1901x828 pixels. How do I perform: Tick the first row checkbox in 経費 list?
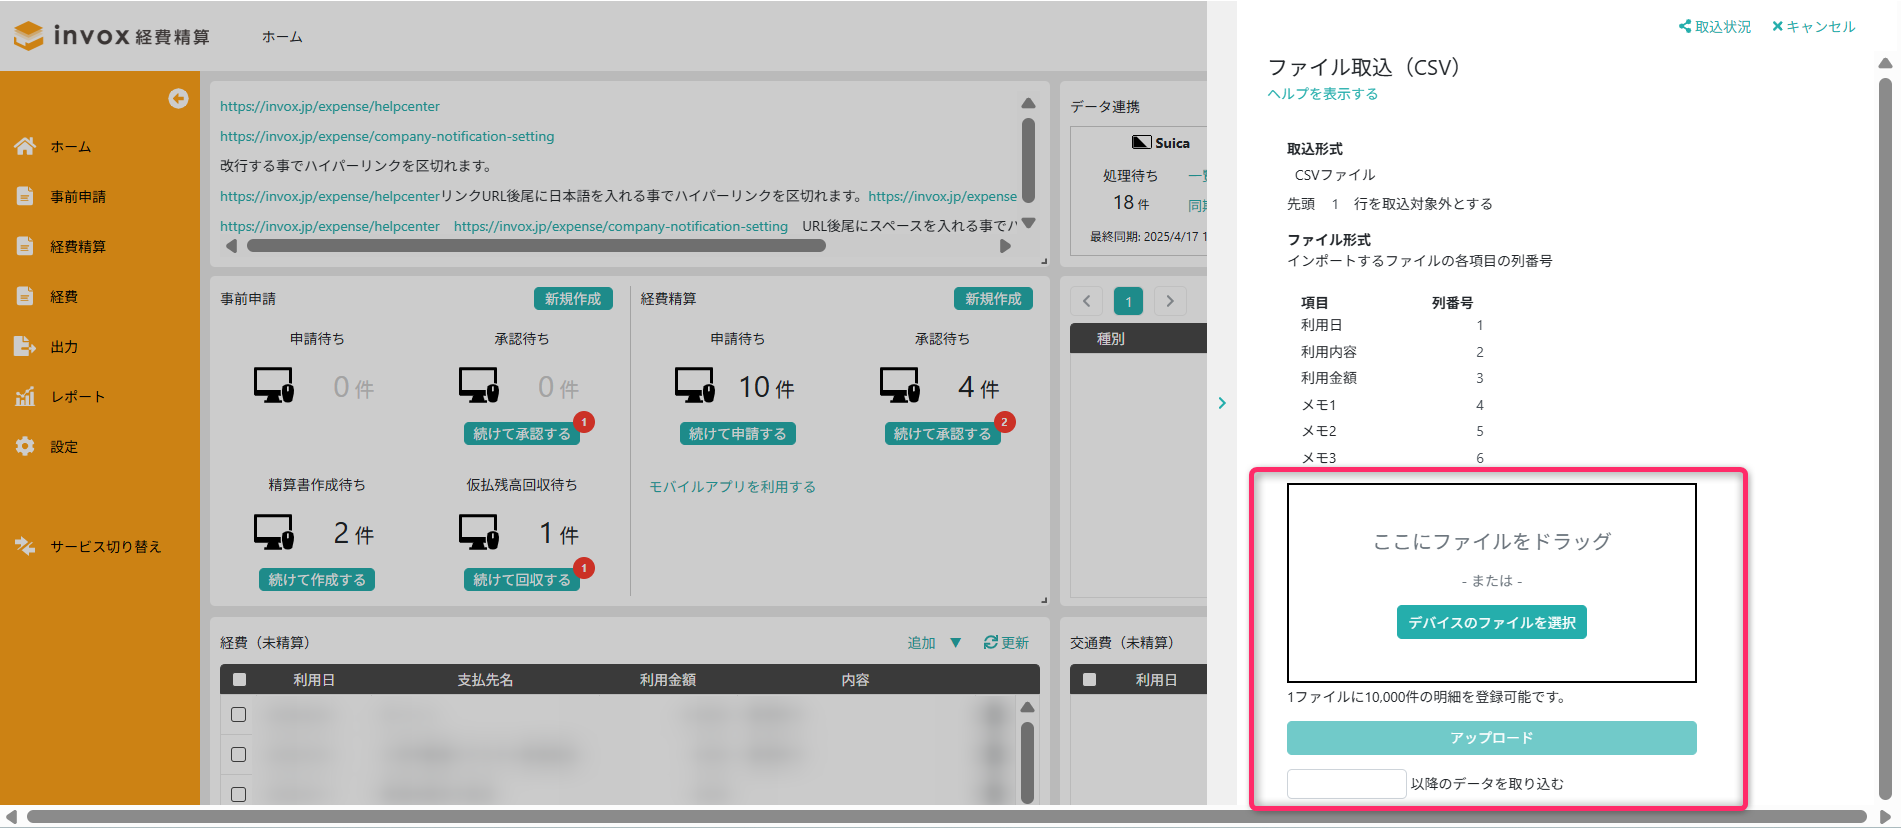pyautogui.click(x=239, y=715)
